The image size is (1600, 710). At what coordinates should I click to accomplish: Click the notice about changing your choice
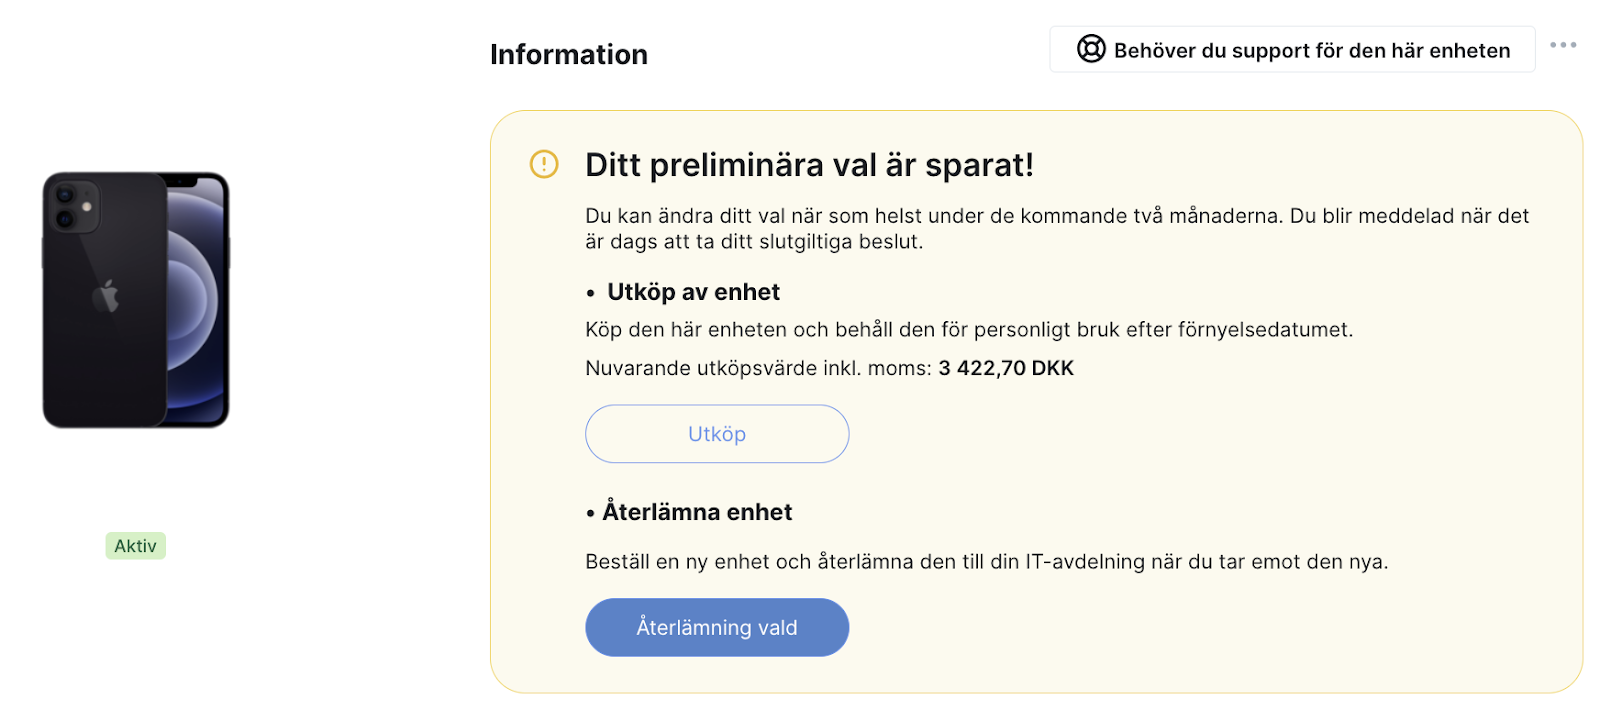(1057, 229)
